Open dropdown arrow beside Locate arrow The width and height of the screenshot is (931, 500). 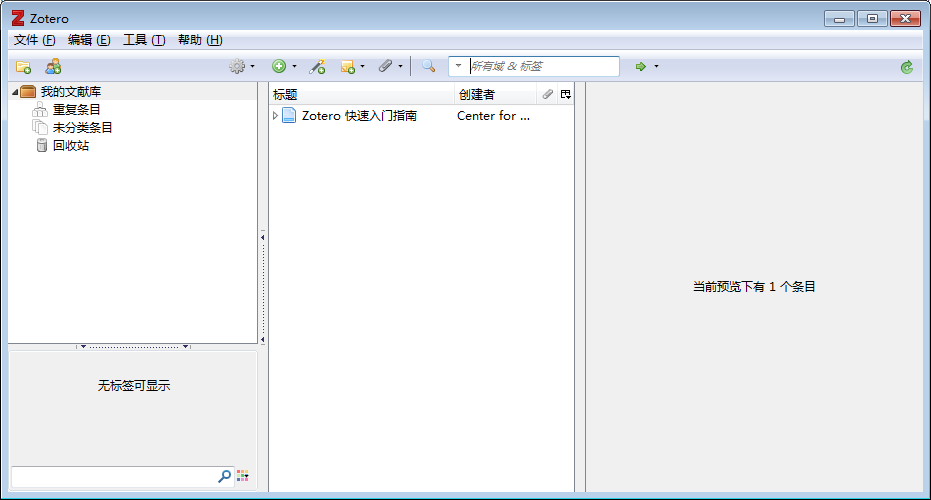(x=656, y=67)
